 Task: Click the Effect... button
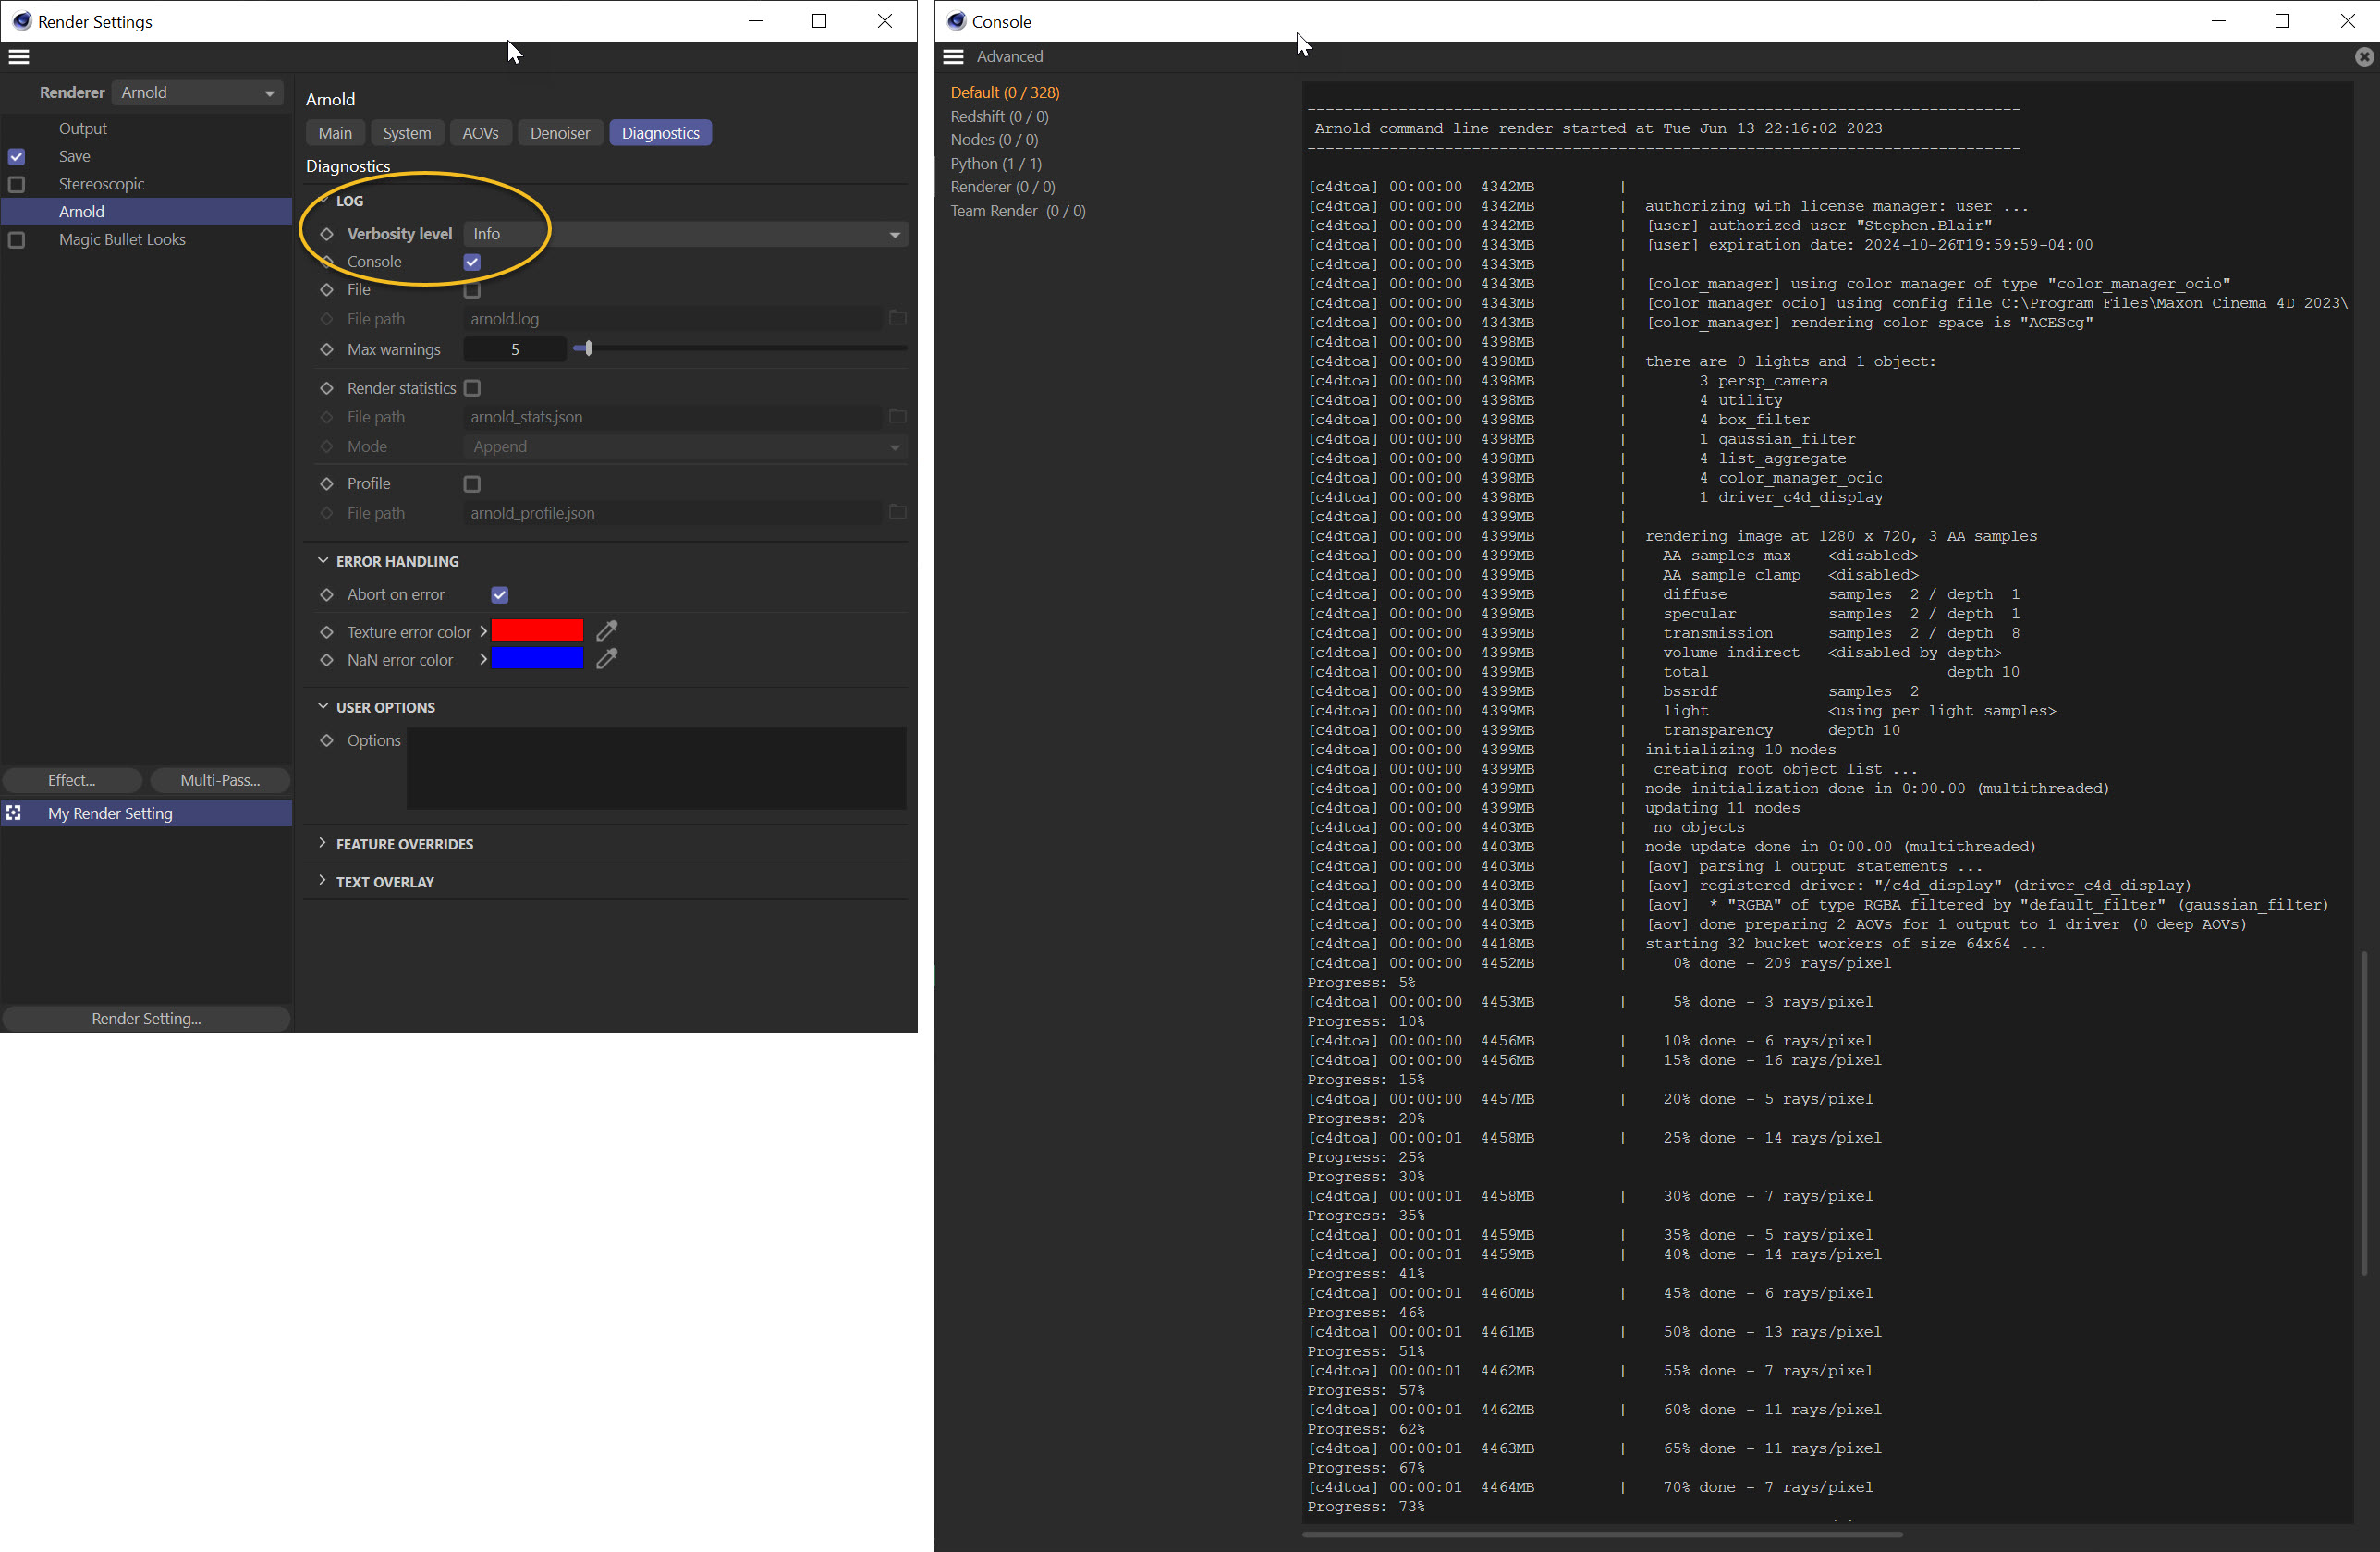pos(71,780)
